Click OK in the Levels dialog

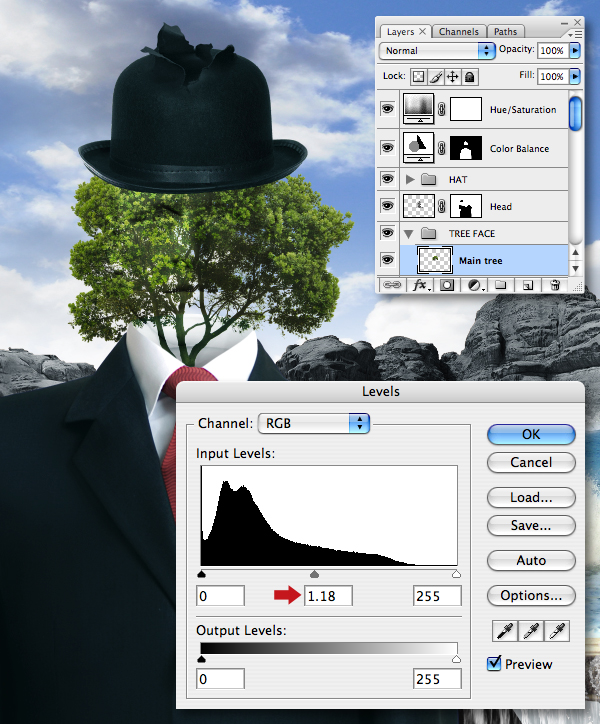click(531, 434)
